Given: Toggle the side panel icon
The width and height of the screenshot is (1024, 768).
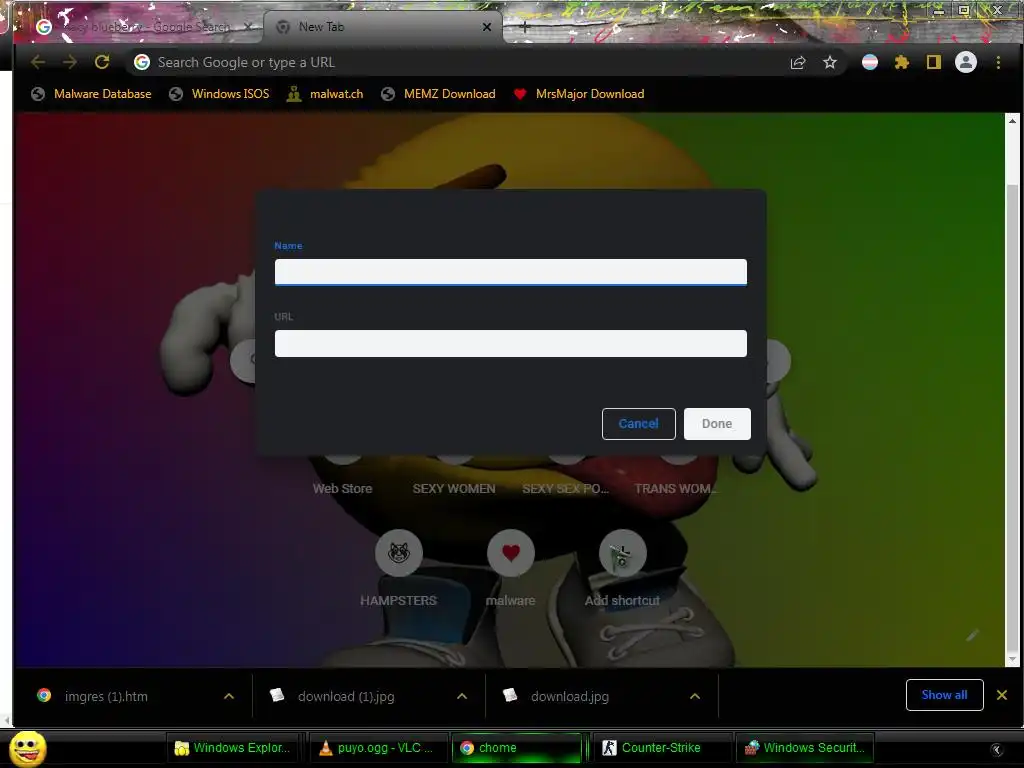Looking at the screenshot, I should click(x=933, y=62).
